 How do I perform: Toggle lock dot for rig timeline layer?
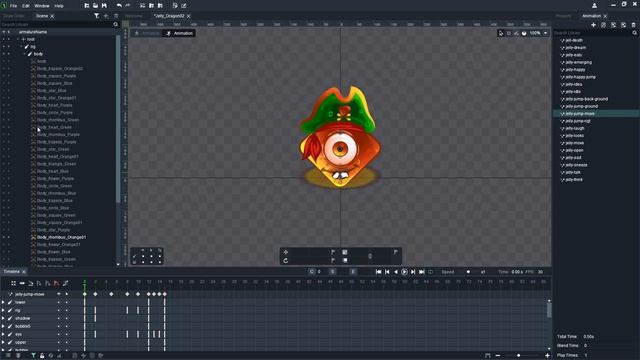point(67,311)
